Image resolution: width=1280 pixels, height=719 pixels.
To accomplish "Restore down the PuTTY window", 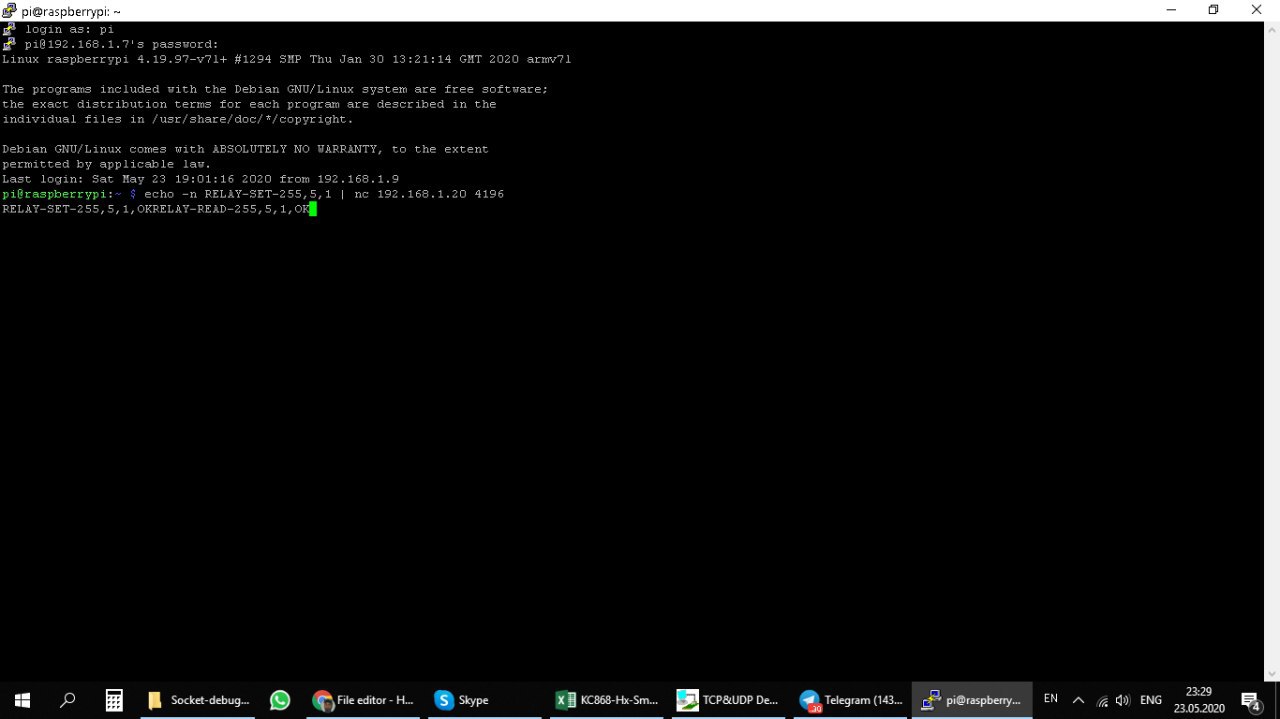I will (x=1214, y=9).
